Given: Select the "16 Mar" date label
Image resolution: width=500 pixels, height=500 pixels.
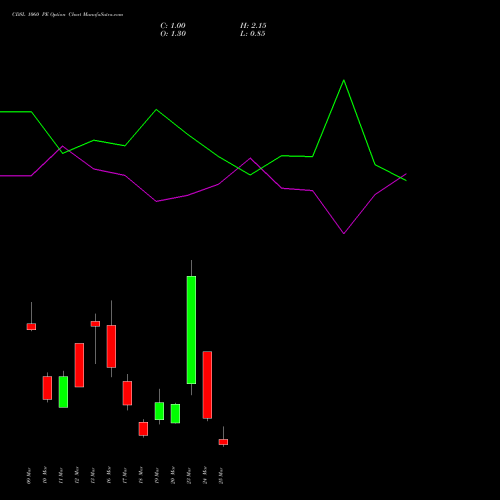Looking at the screenshot, I should 109,476.
